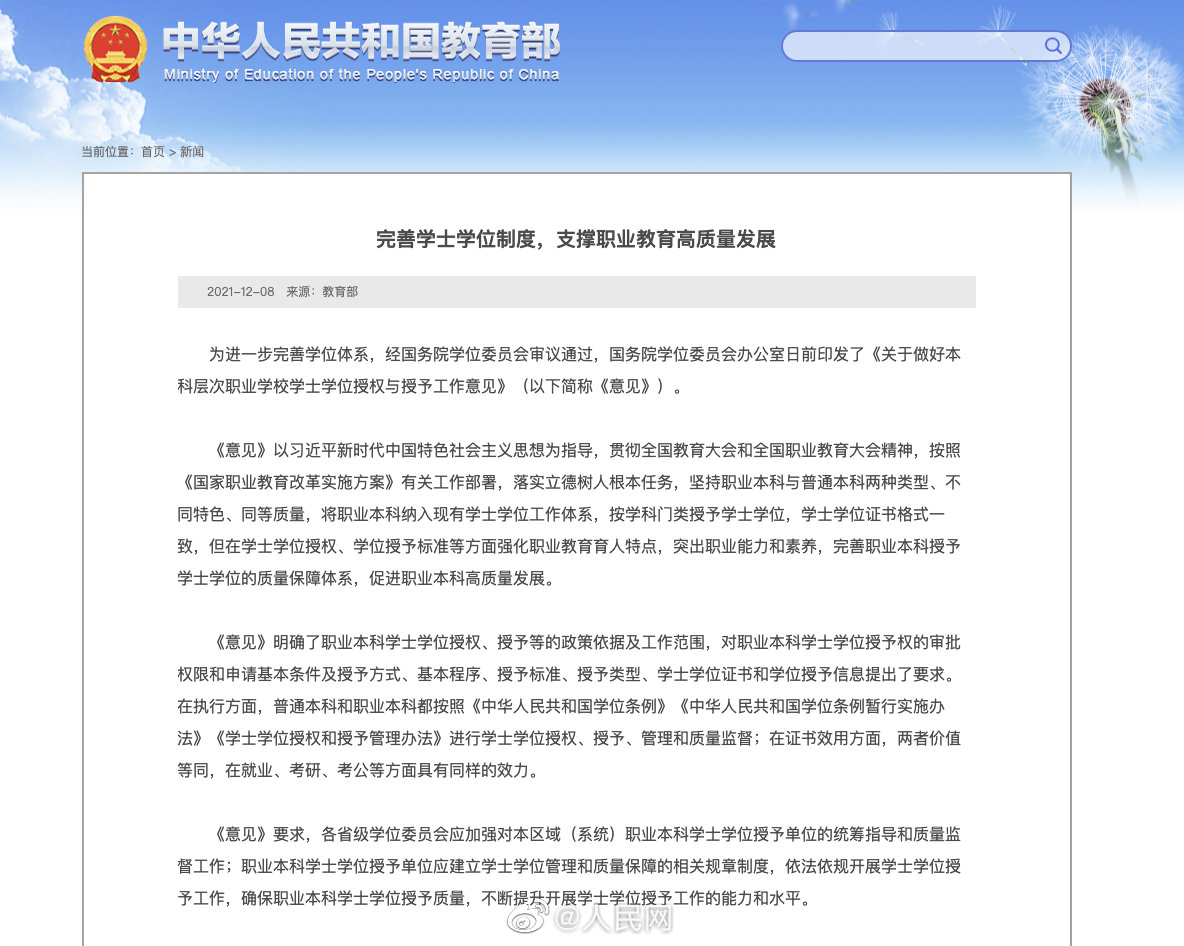Click the text 《学士学位授权和授予管理办法》

click(328, 738)
